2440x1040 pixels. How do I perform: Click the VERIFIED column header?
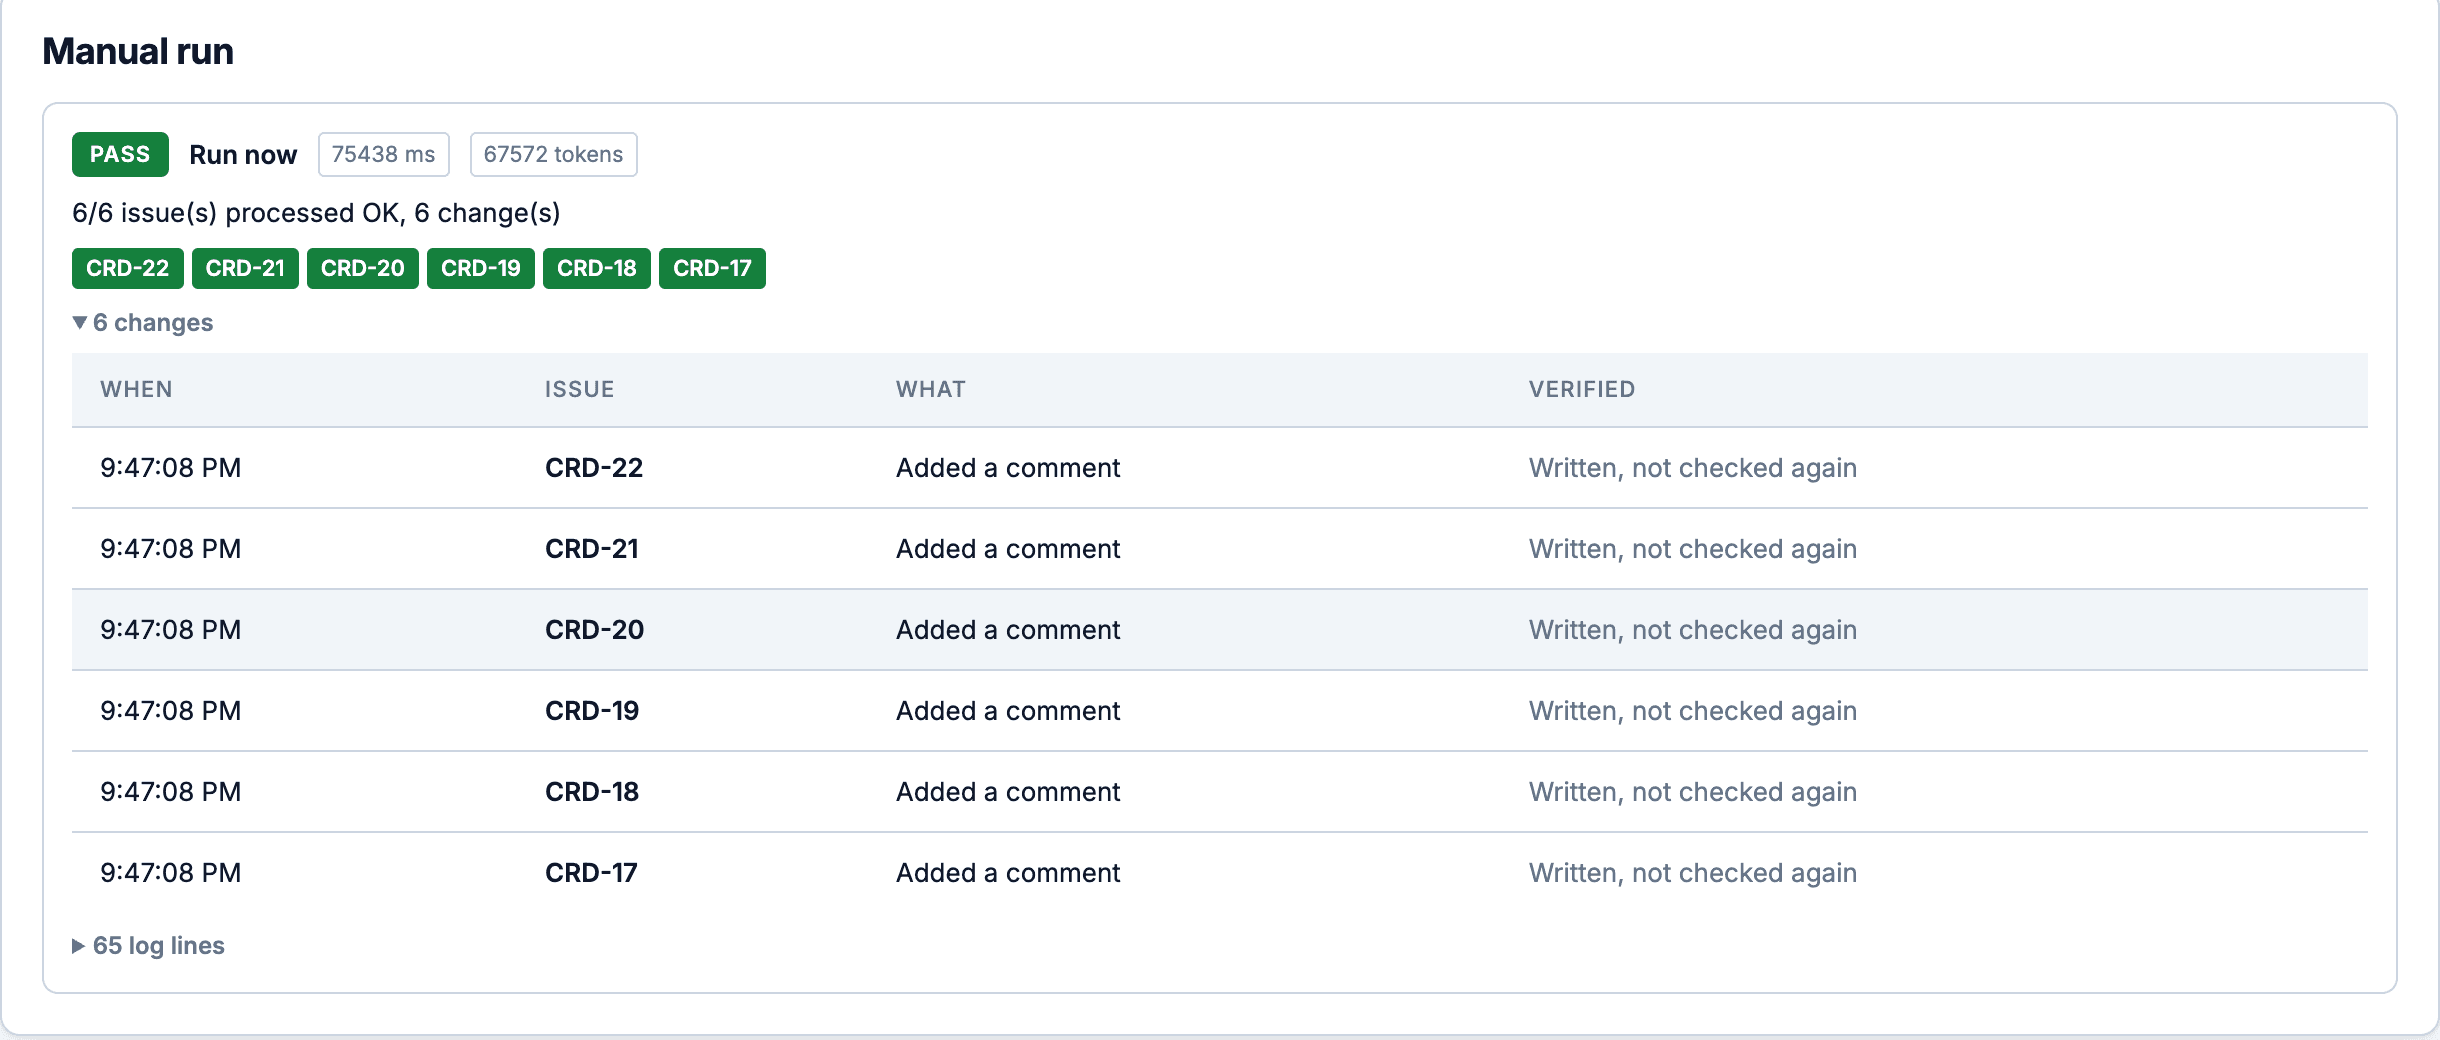tap(1582, 389)
